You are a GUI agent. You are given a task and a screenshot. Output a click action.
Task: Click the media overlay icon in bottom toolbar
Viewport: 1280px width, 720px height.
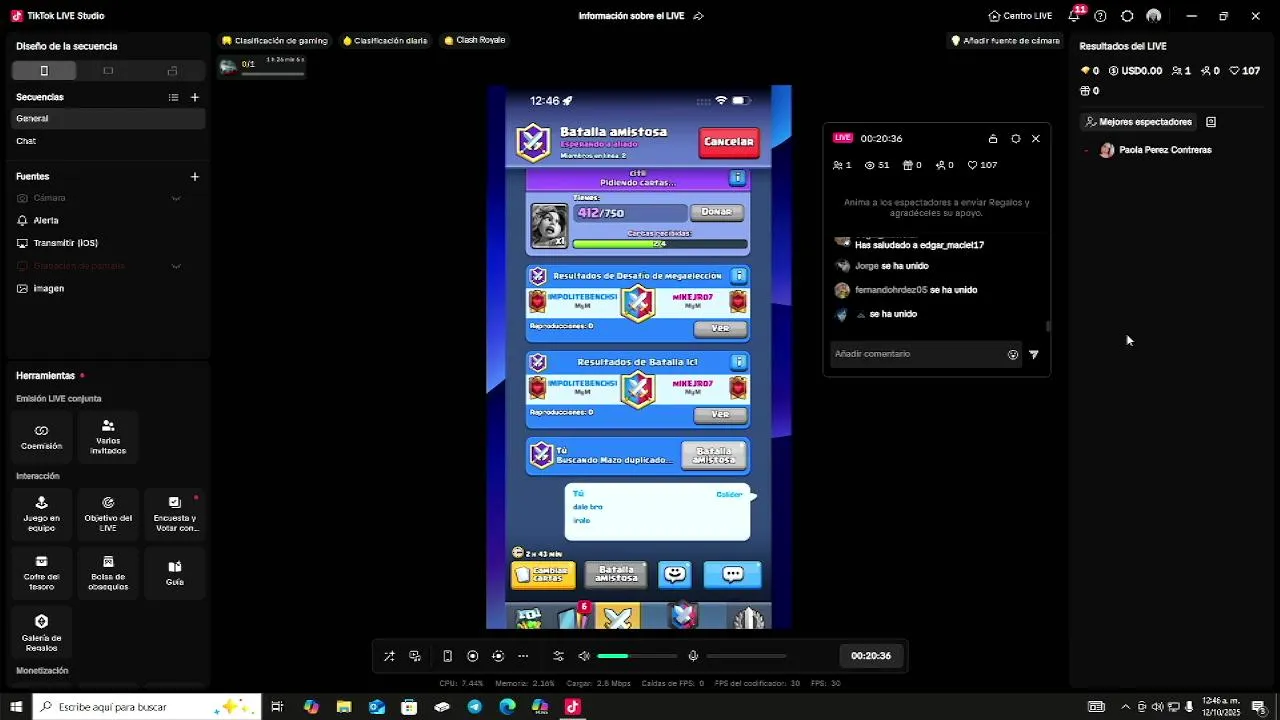pos(415,656)
